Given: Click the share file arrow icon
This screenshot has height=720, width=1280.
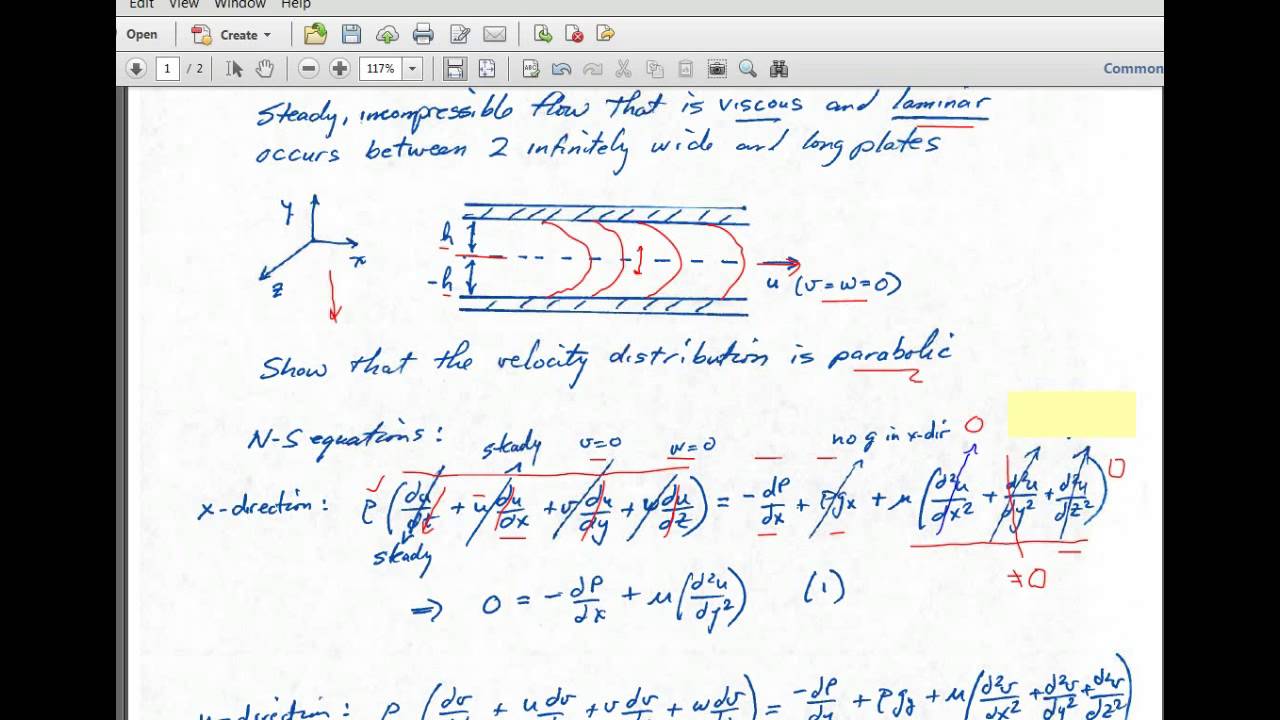Looking at the screenshot, I should click(605, 34).
